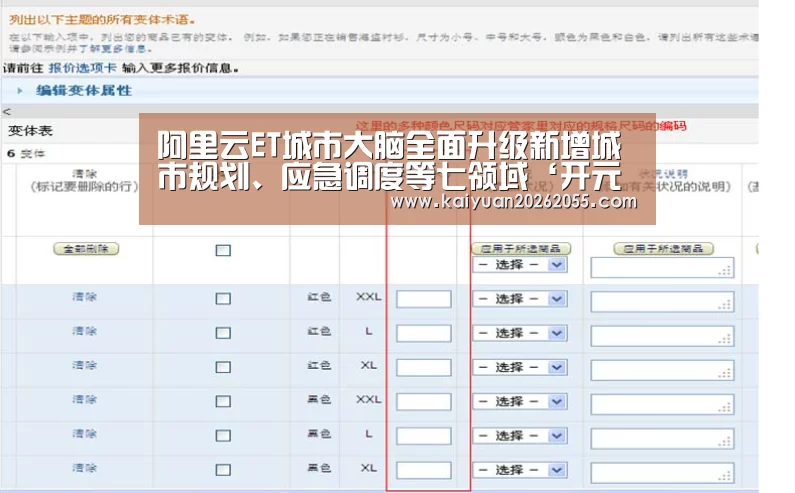Click 黑色 cell in the XXL row
This screenshot has height=493, width=795.
pyautogui.click(x=319, y=399)
